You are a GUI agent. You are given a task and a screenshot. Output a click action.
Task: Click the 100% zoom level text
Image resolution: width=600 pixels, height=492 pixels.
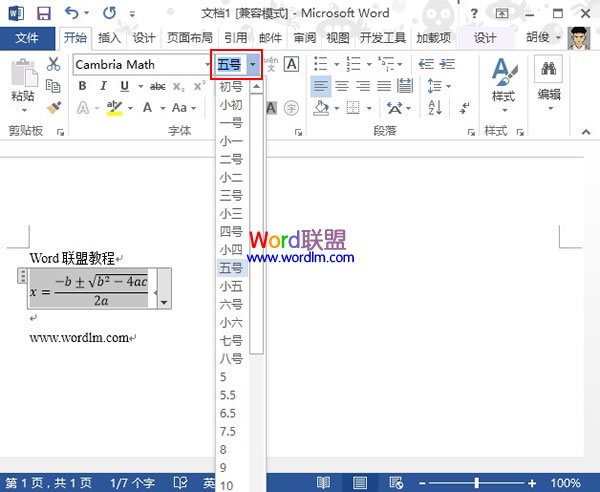[x=565, y=483]
